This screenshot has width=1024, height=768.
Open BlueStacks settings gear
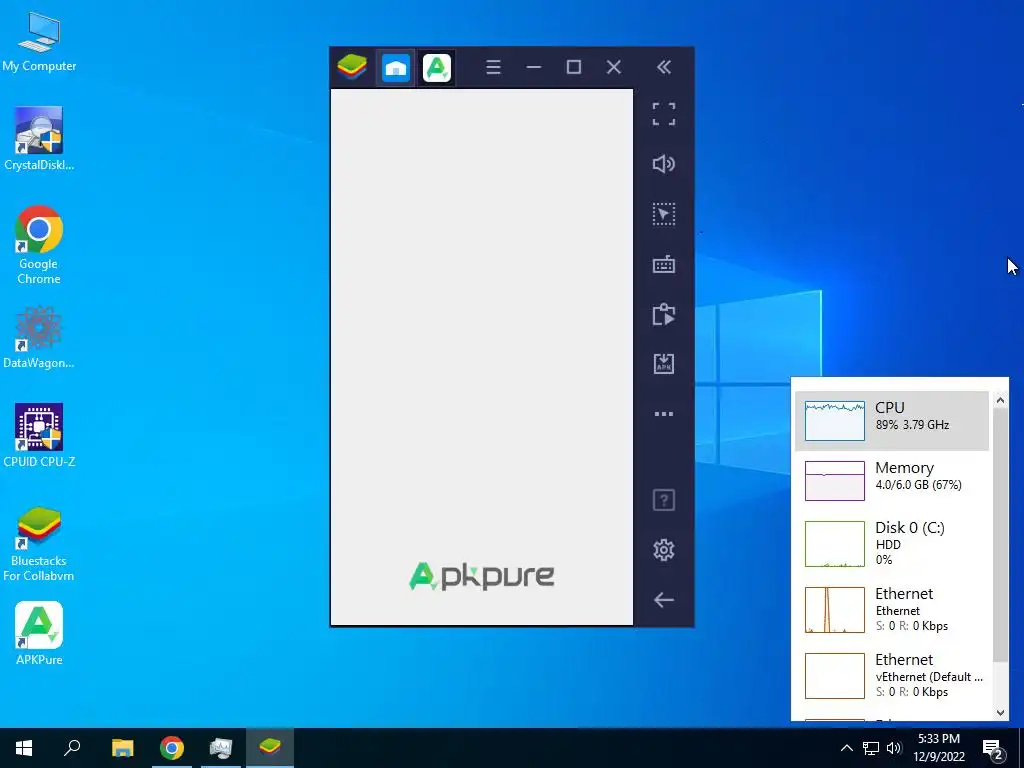(664, 550)
